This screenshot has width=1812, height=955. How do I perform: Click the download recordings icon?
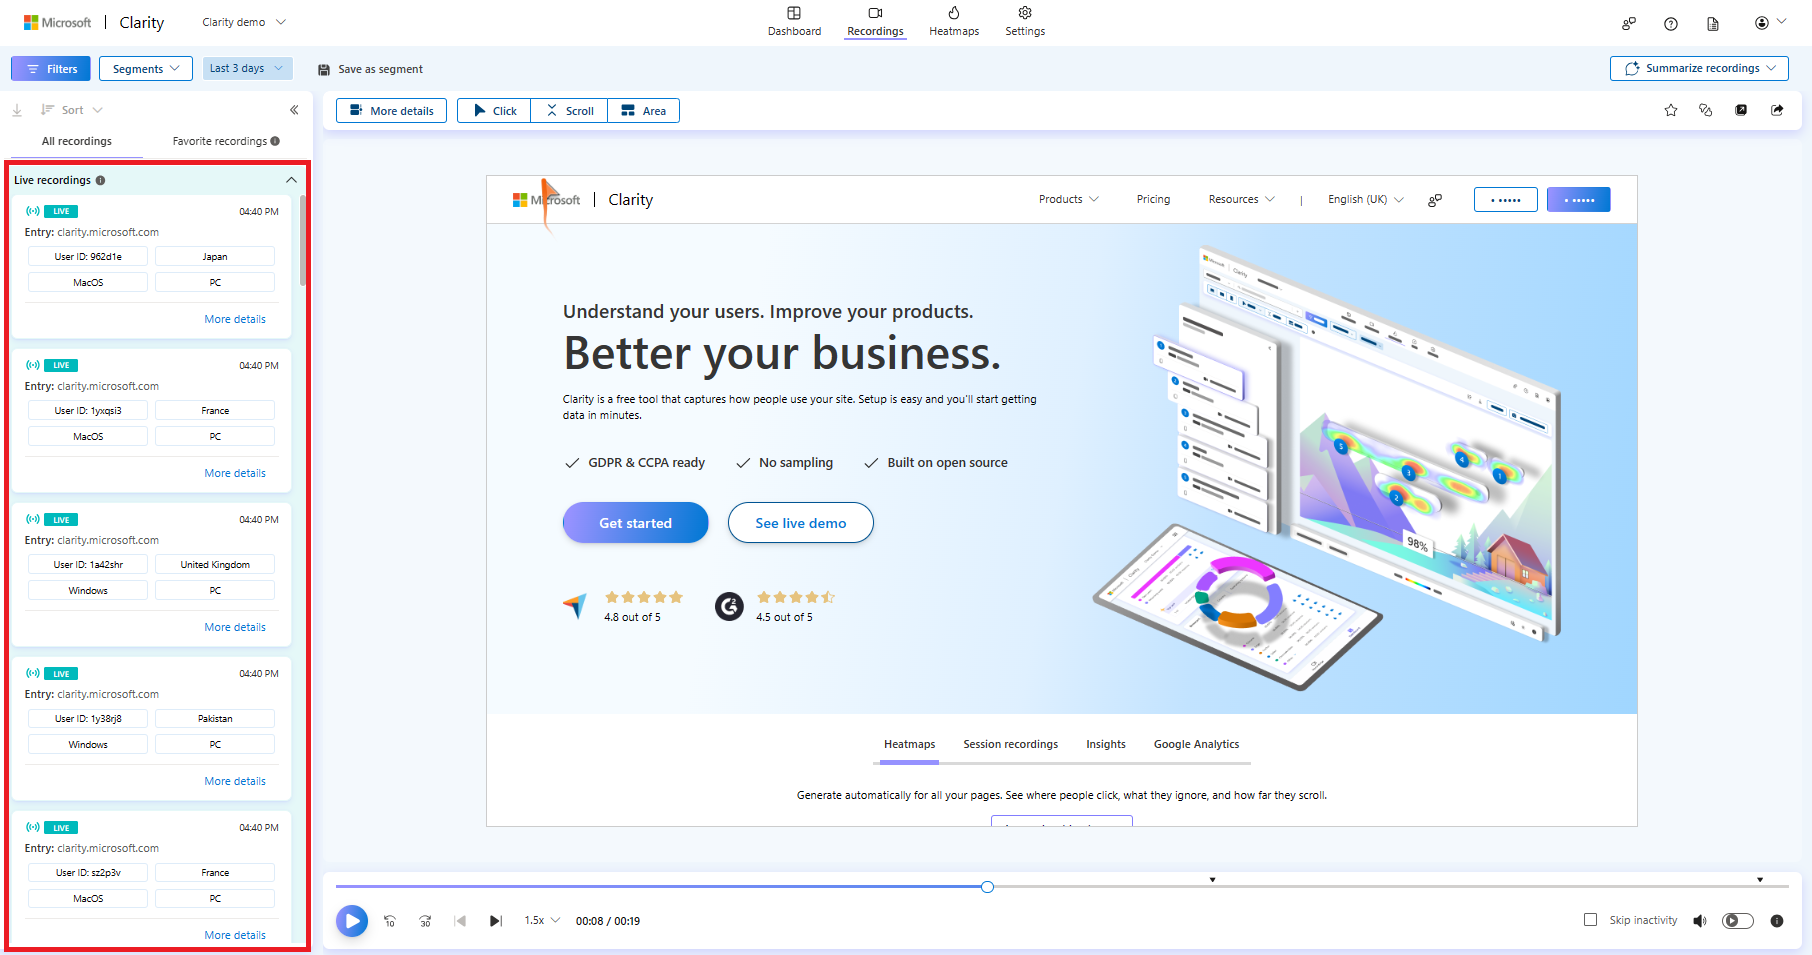click(17, 110)
